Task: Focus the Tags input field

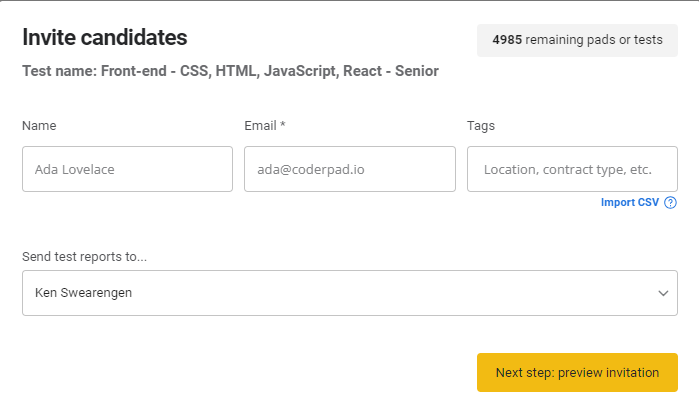Action: (x=572, y=169)
